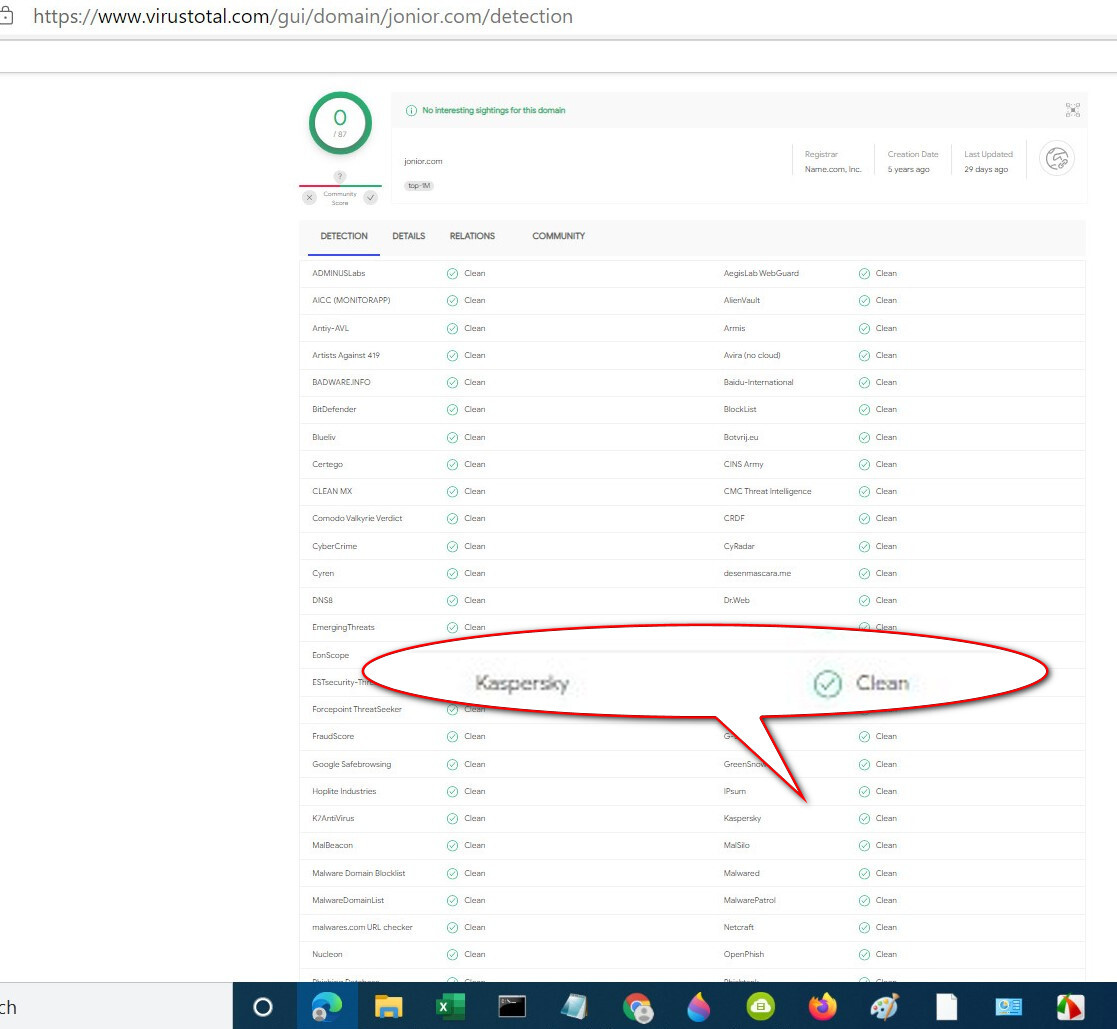Open the RELATIONS tab

[472, 236]
